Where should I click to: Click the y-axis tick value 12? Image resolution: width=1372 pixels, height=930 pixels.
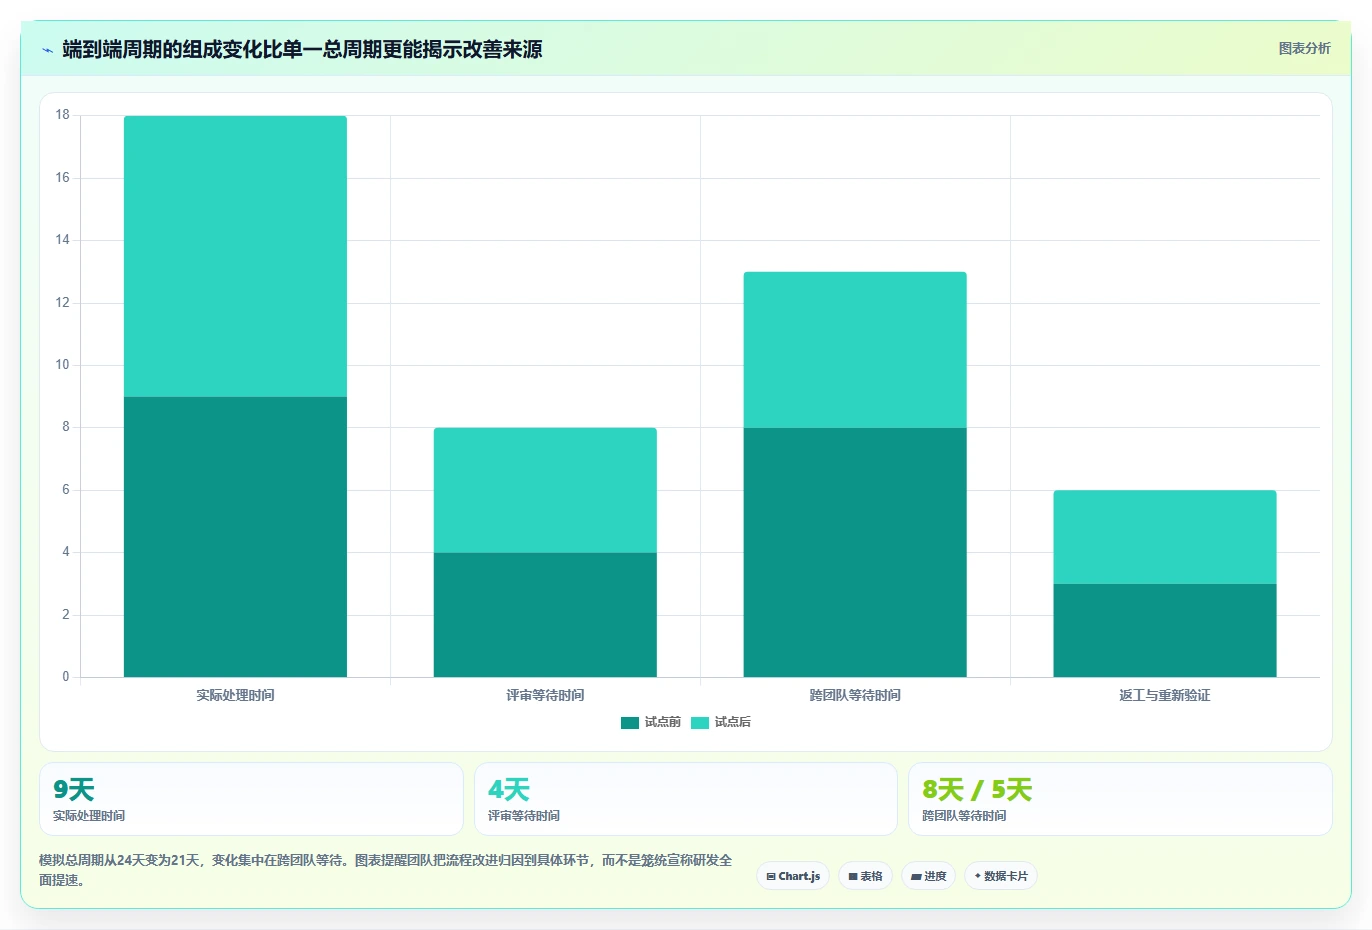tap(63, 303)
